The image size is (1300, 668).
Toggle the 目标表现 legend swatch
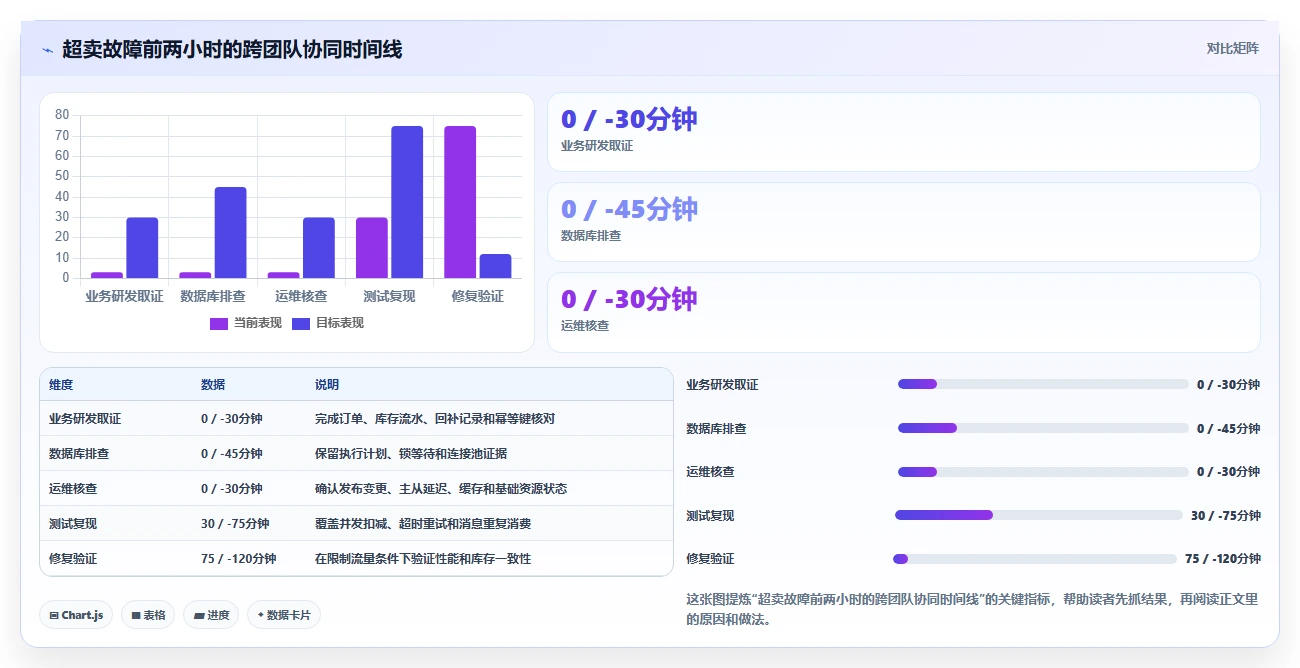301,323
